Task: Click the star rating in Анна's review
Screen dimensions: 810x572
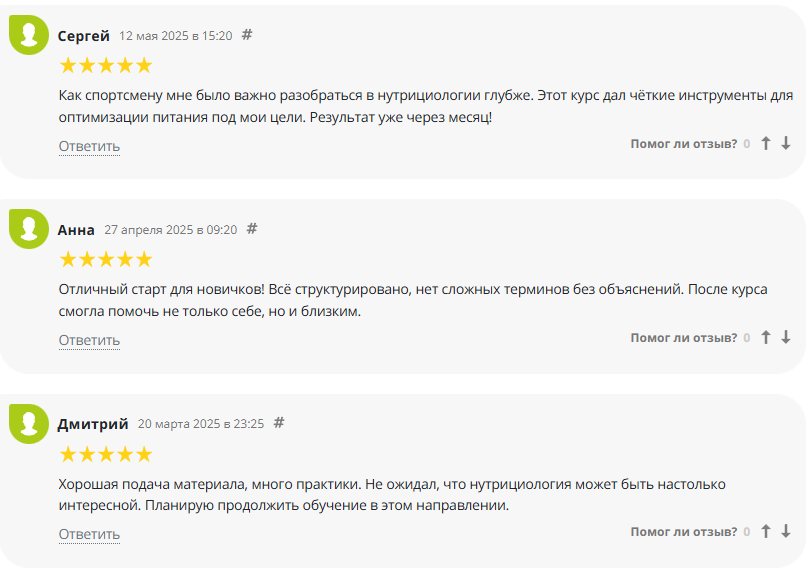Action: pos(106,260)
